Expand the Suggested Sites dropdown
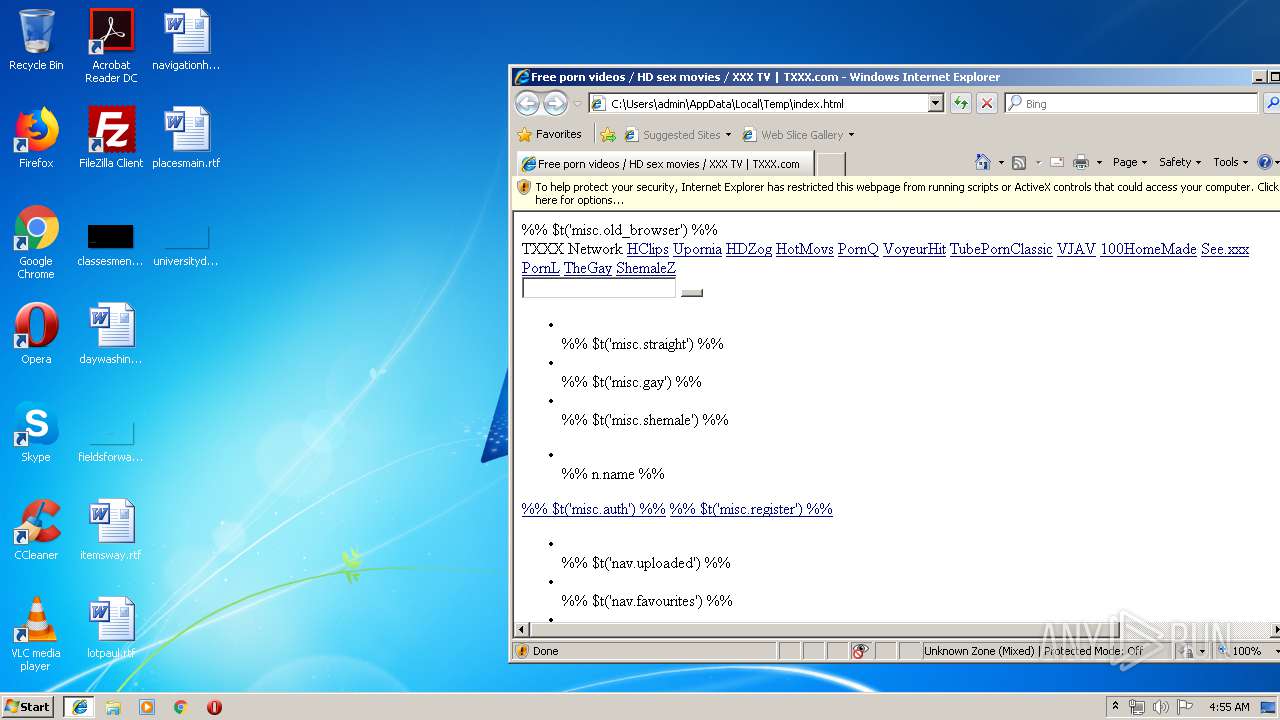This screenshot has width=1280, height=720. (x=728, y=135)
